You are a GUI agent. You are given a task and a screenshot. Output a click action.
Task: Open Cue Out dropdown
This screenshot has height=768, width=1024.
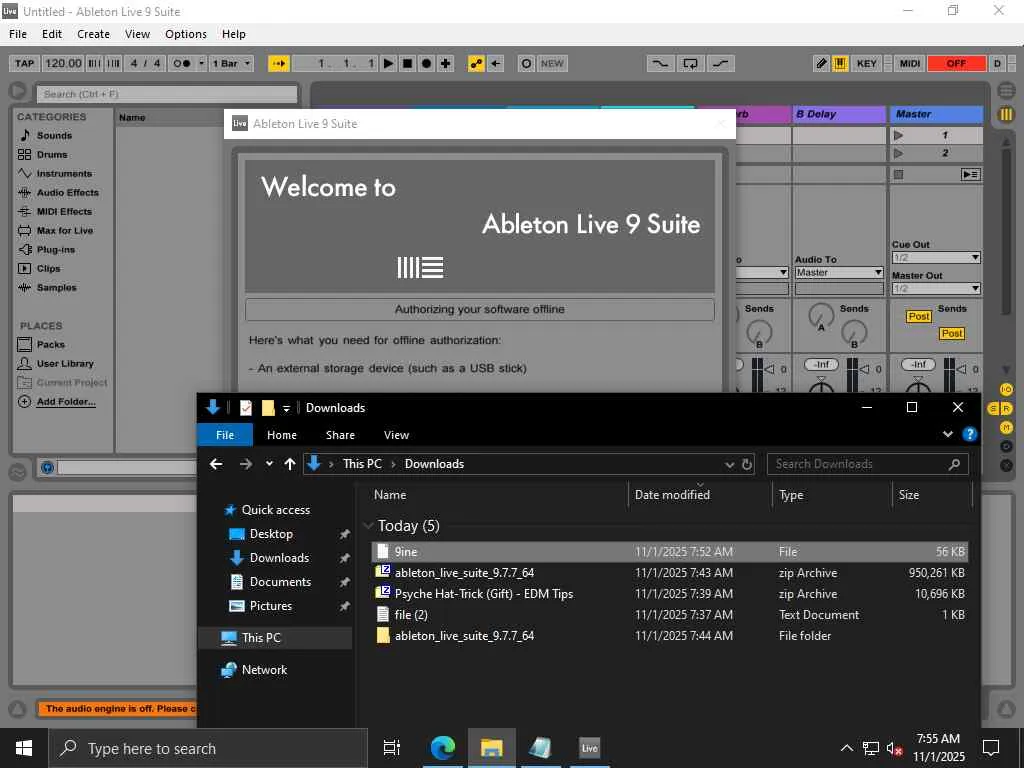pyautogui.click(x=936, y=257)
